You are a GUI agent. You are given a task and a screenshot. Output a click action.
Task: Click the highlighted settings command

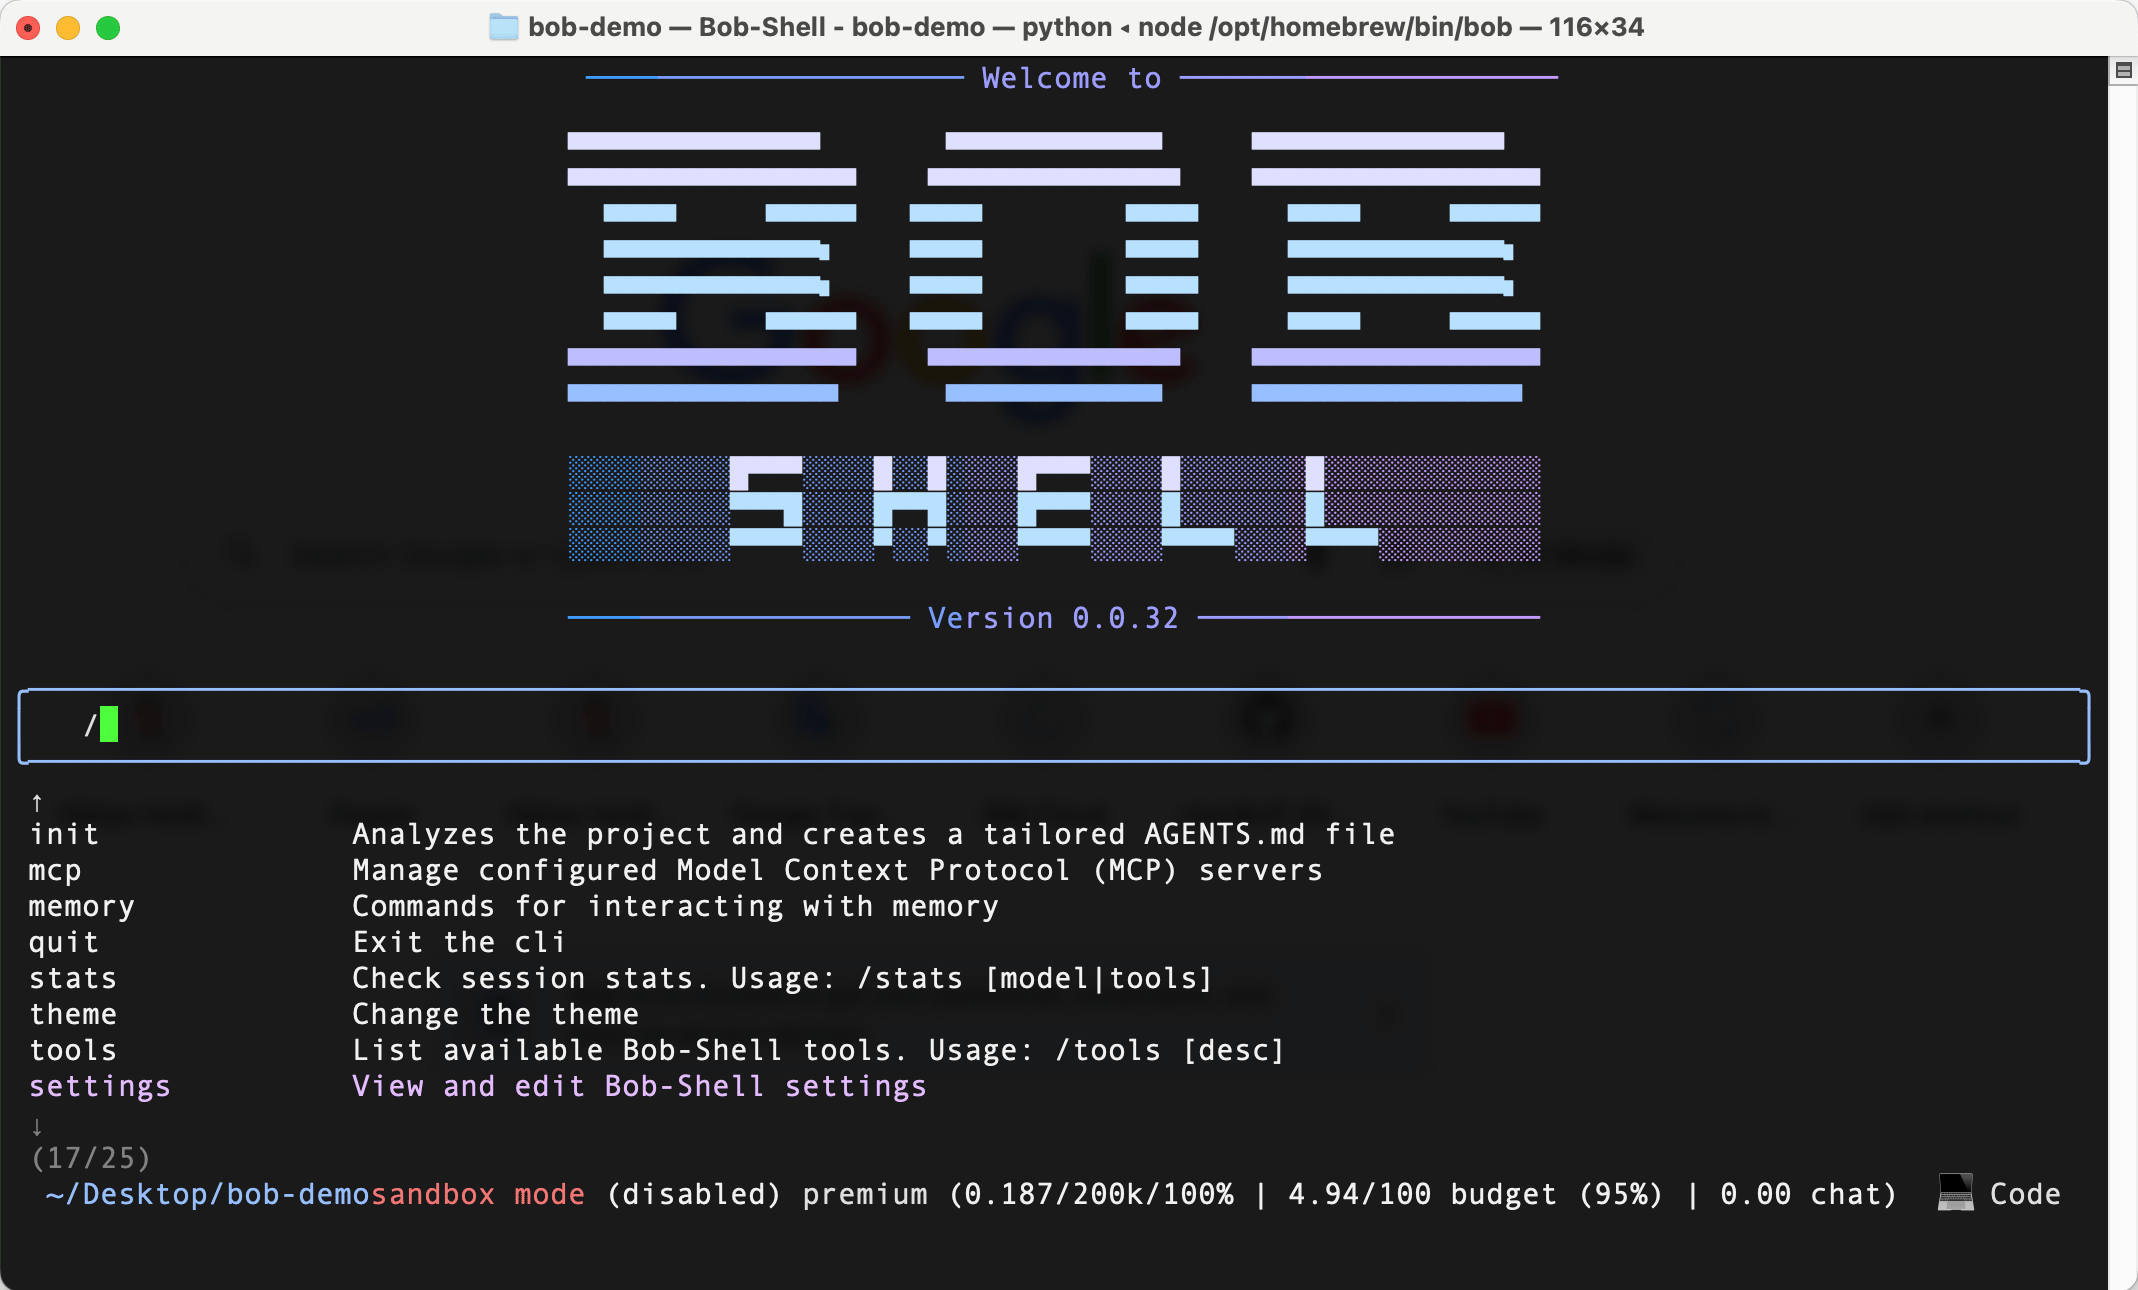pos(100,1086)
